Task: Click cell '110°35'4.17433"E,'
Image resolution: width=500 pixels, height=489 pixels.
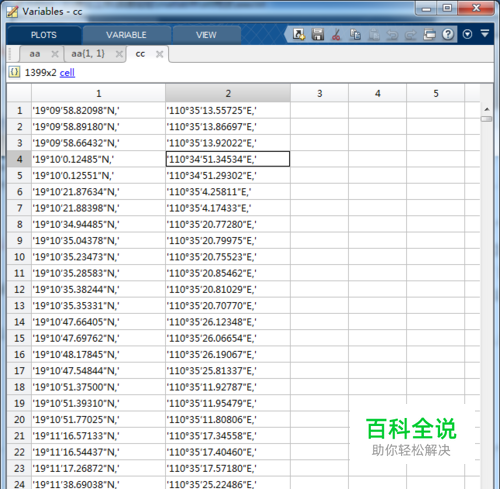Action: coord(228,208)
